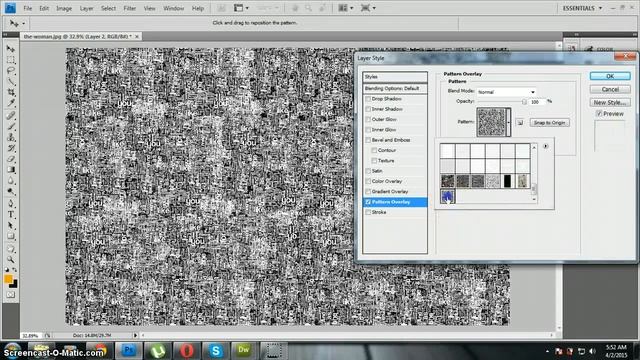Select the Clone Stamp tool
Screen dimensions: 640x360
tap(11, 138)
